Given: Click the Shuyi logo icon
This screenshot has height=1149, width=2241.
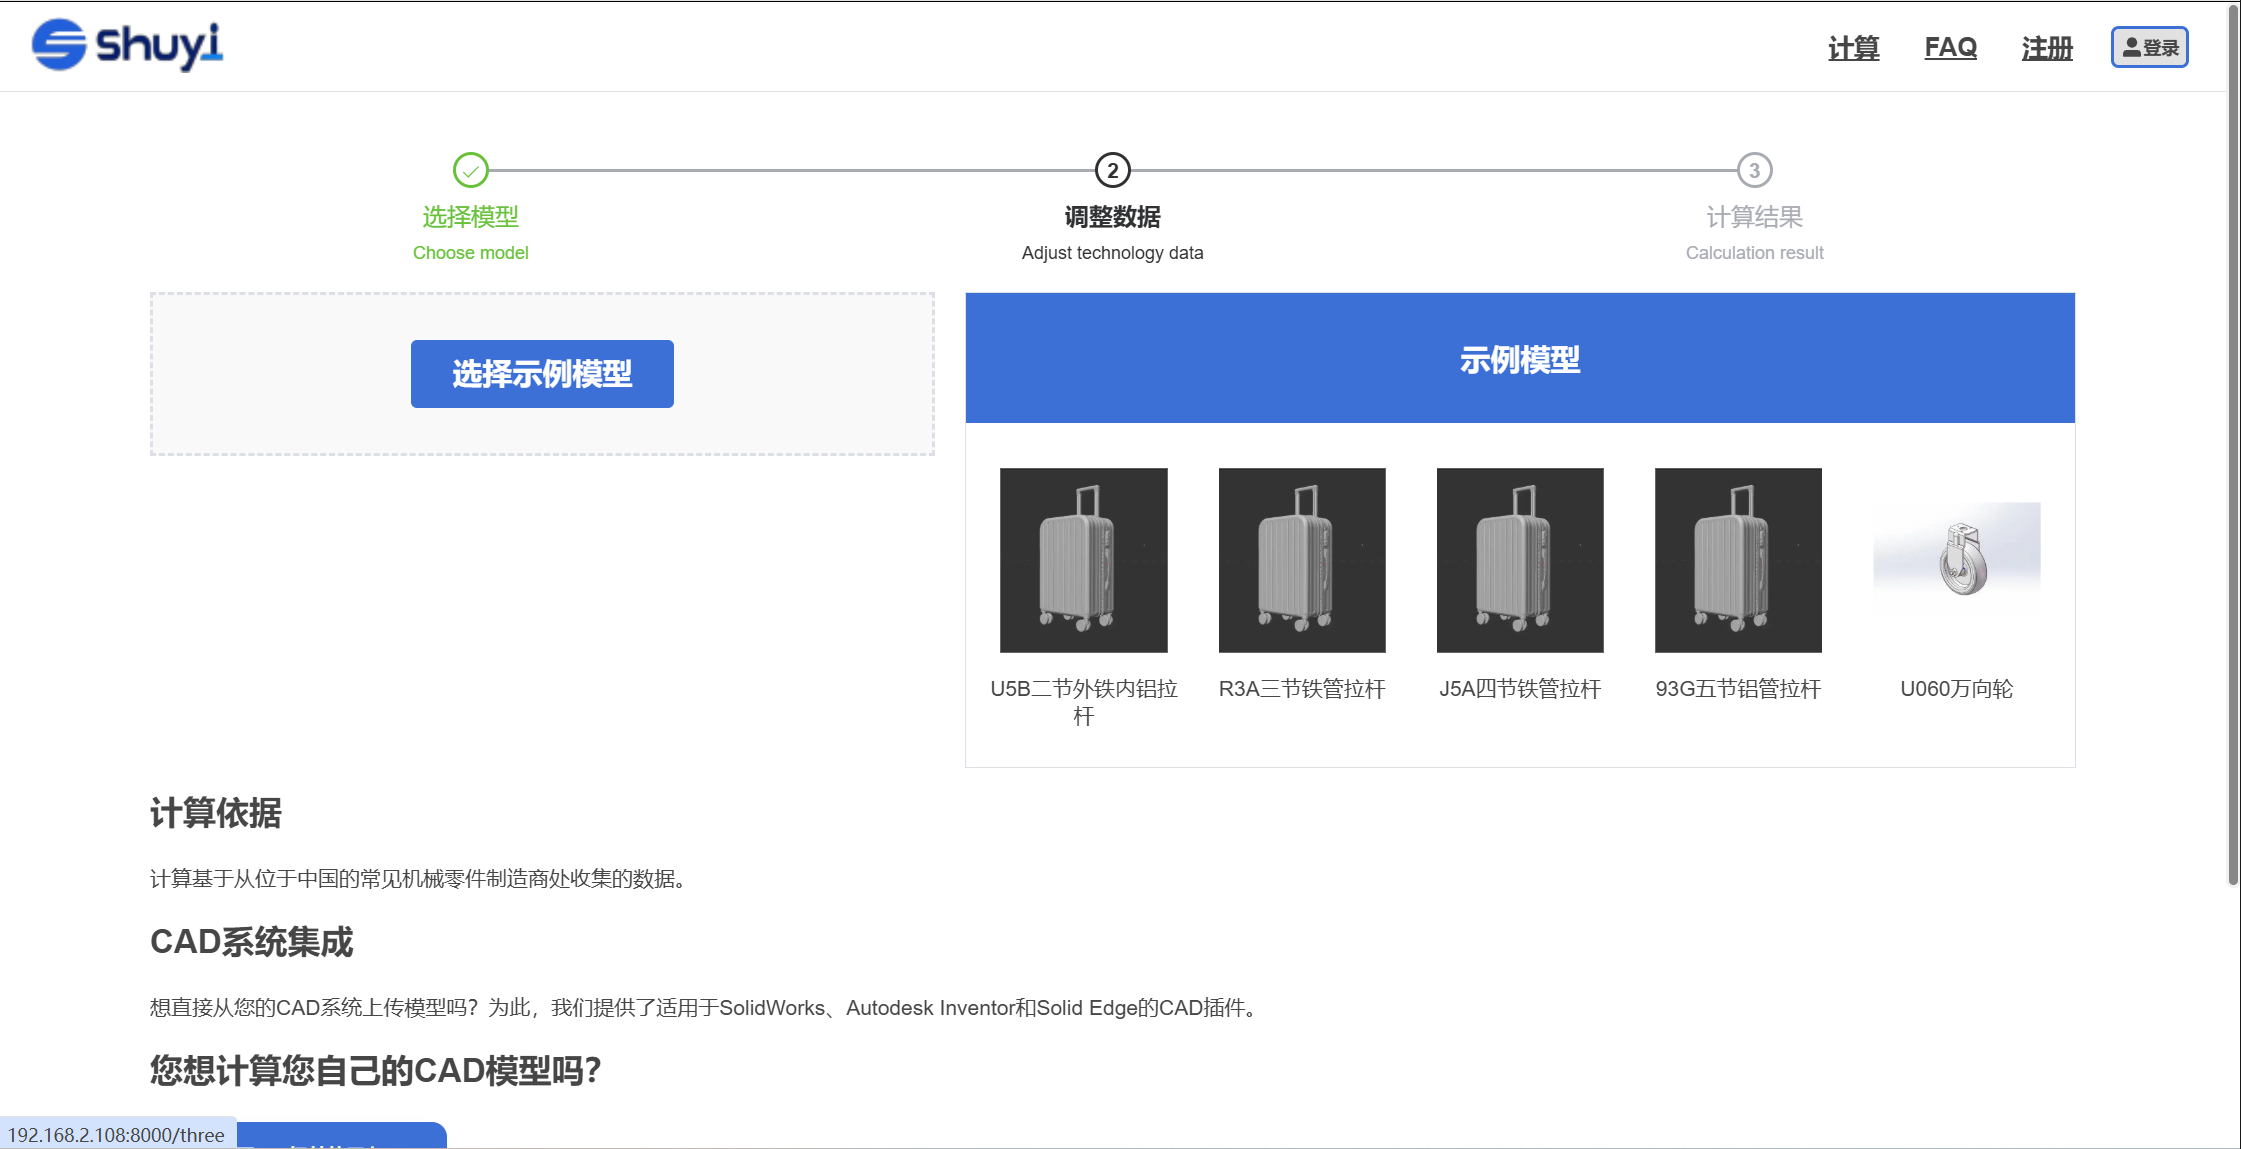Looking at the screenshot, I should click(x=59, y=45).
